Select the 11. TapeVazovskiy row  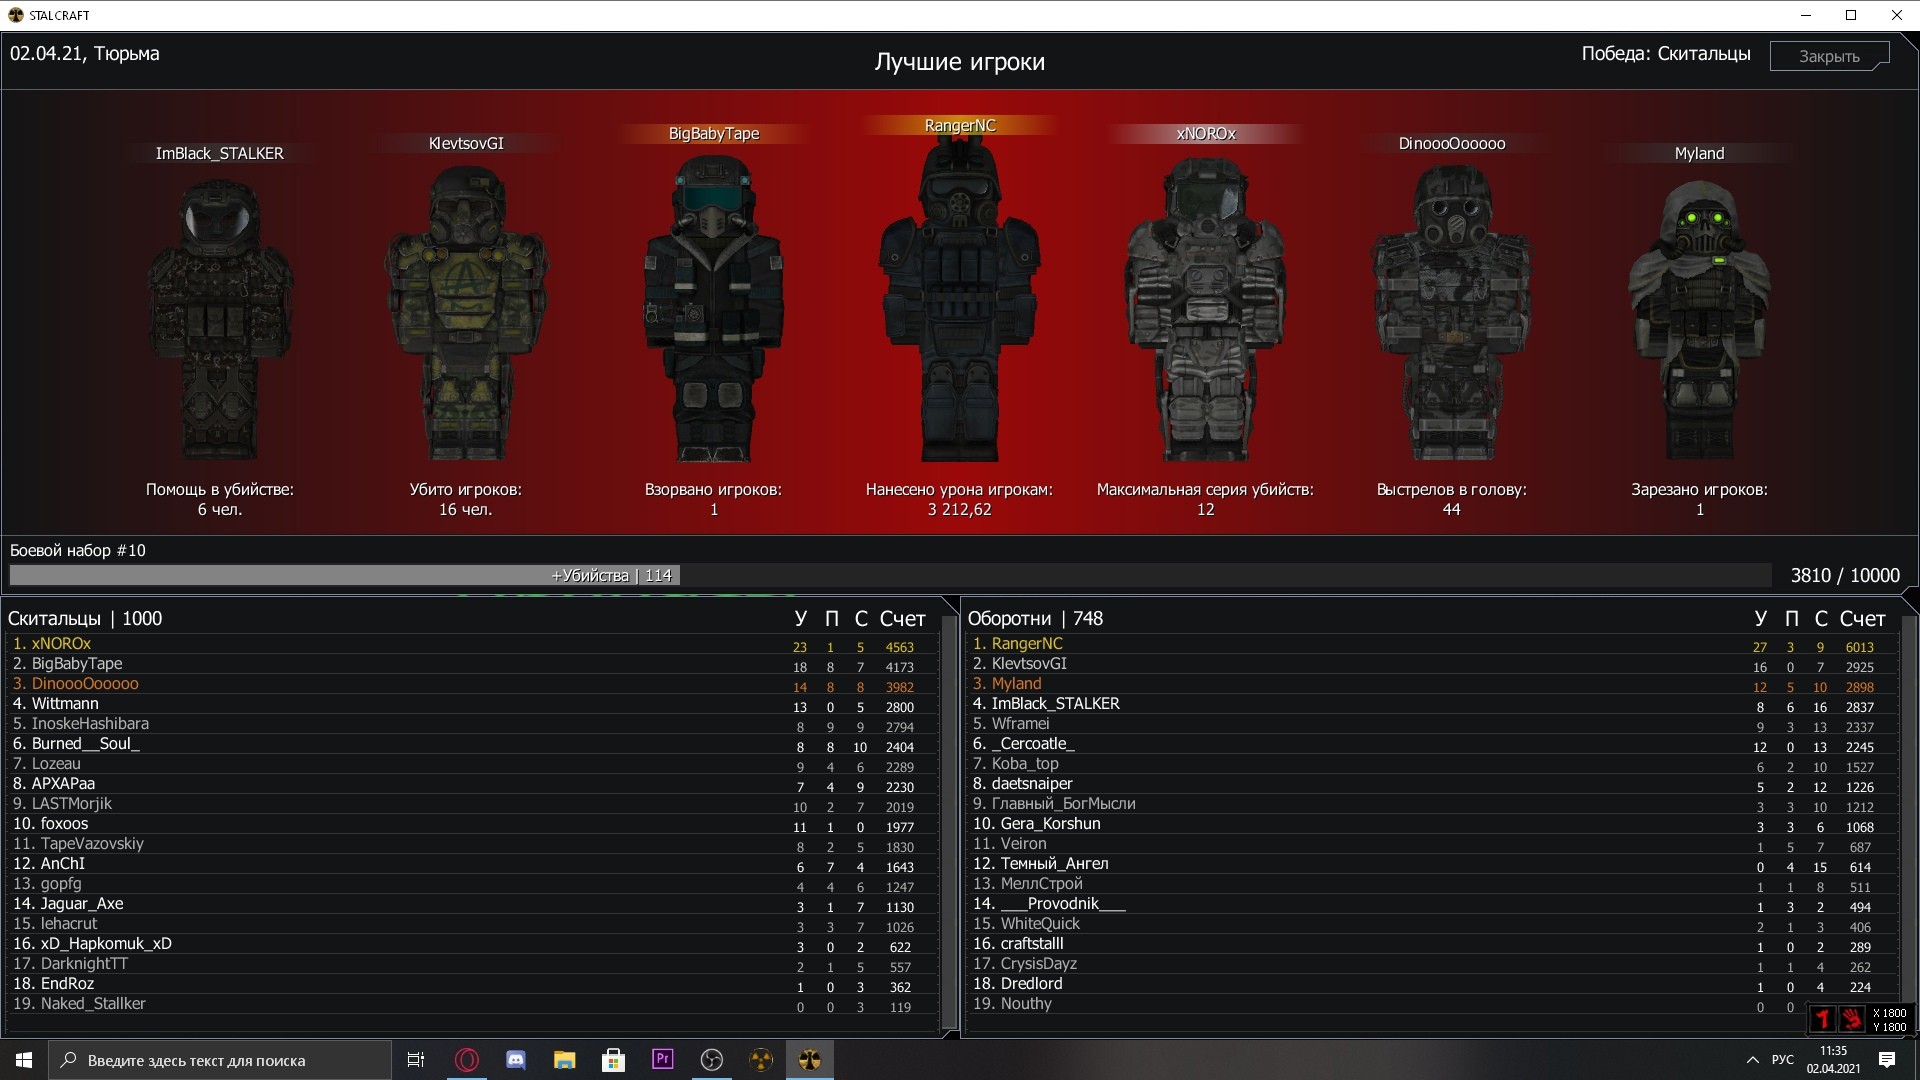(x=472, y=844)
